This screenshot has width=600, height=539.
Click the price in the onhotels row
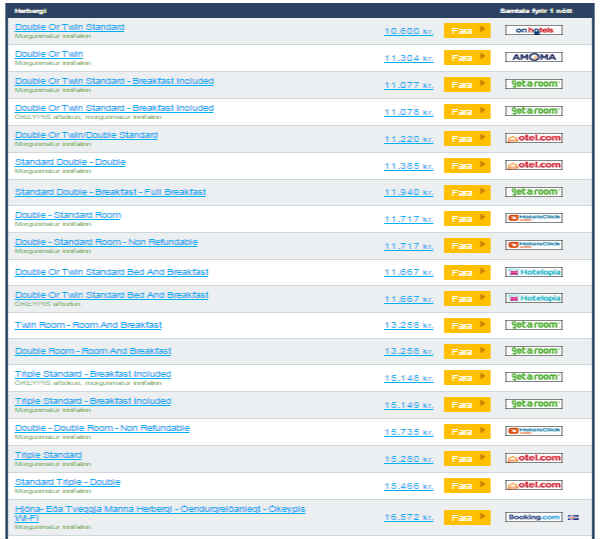point(409,31)
